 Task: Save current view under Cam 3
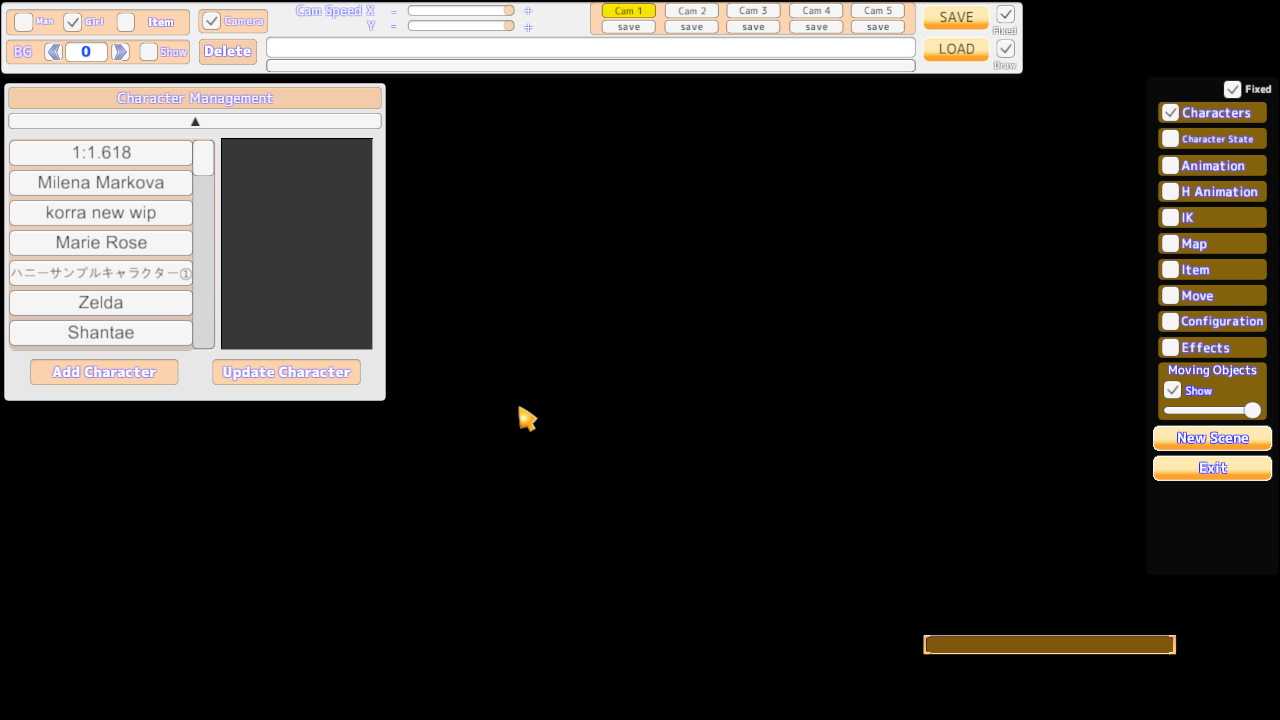tap(753, 27)
